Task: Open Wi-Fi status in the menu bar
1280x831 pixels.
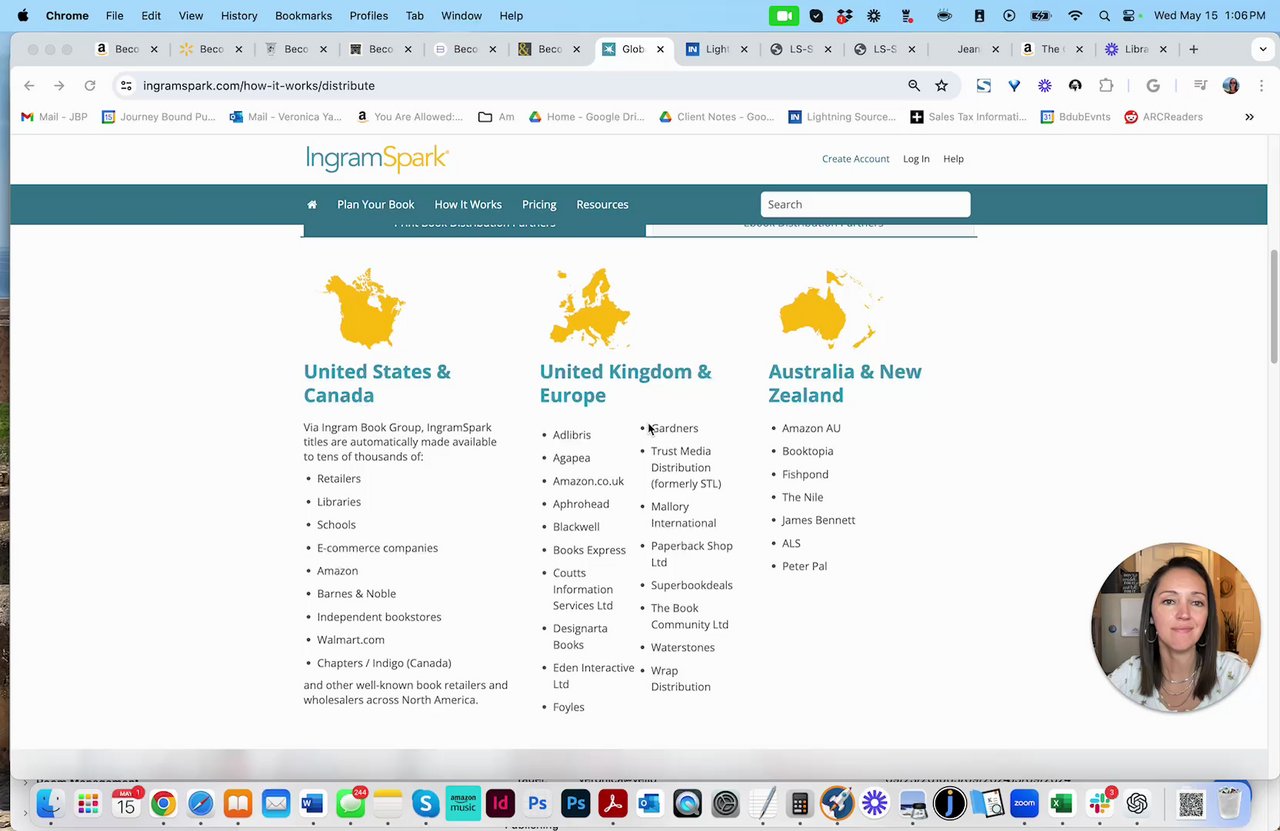Action: [x=1075, y=16]
